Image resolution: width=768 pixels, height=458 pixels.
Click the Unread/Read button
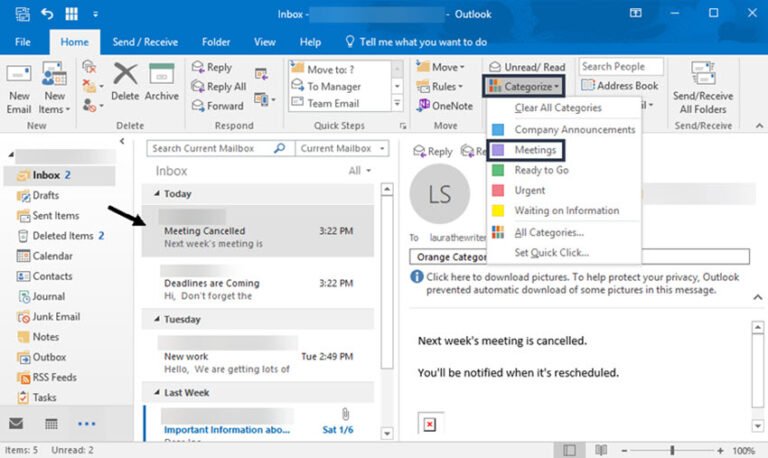528,67
